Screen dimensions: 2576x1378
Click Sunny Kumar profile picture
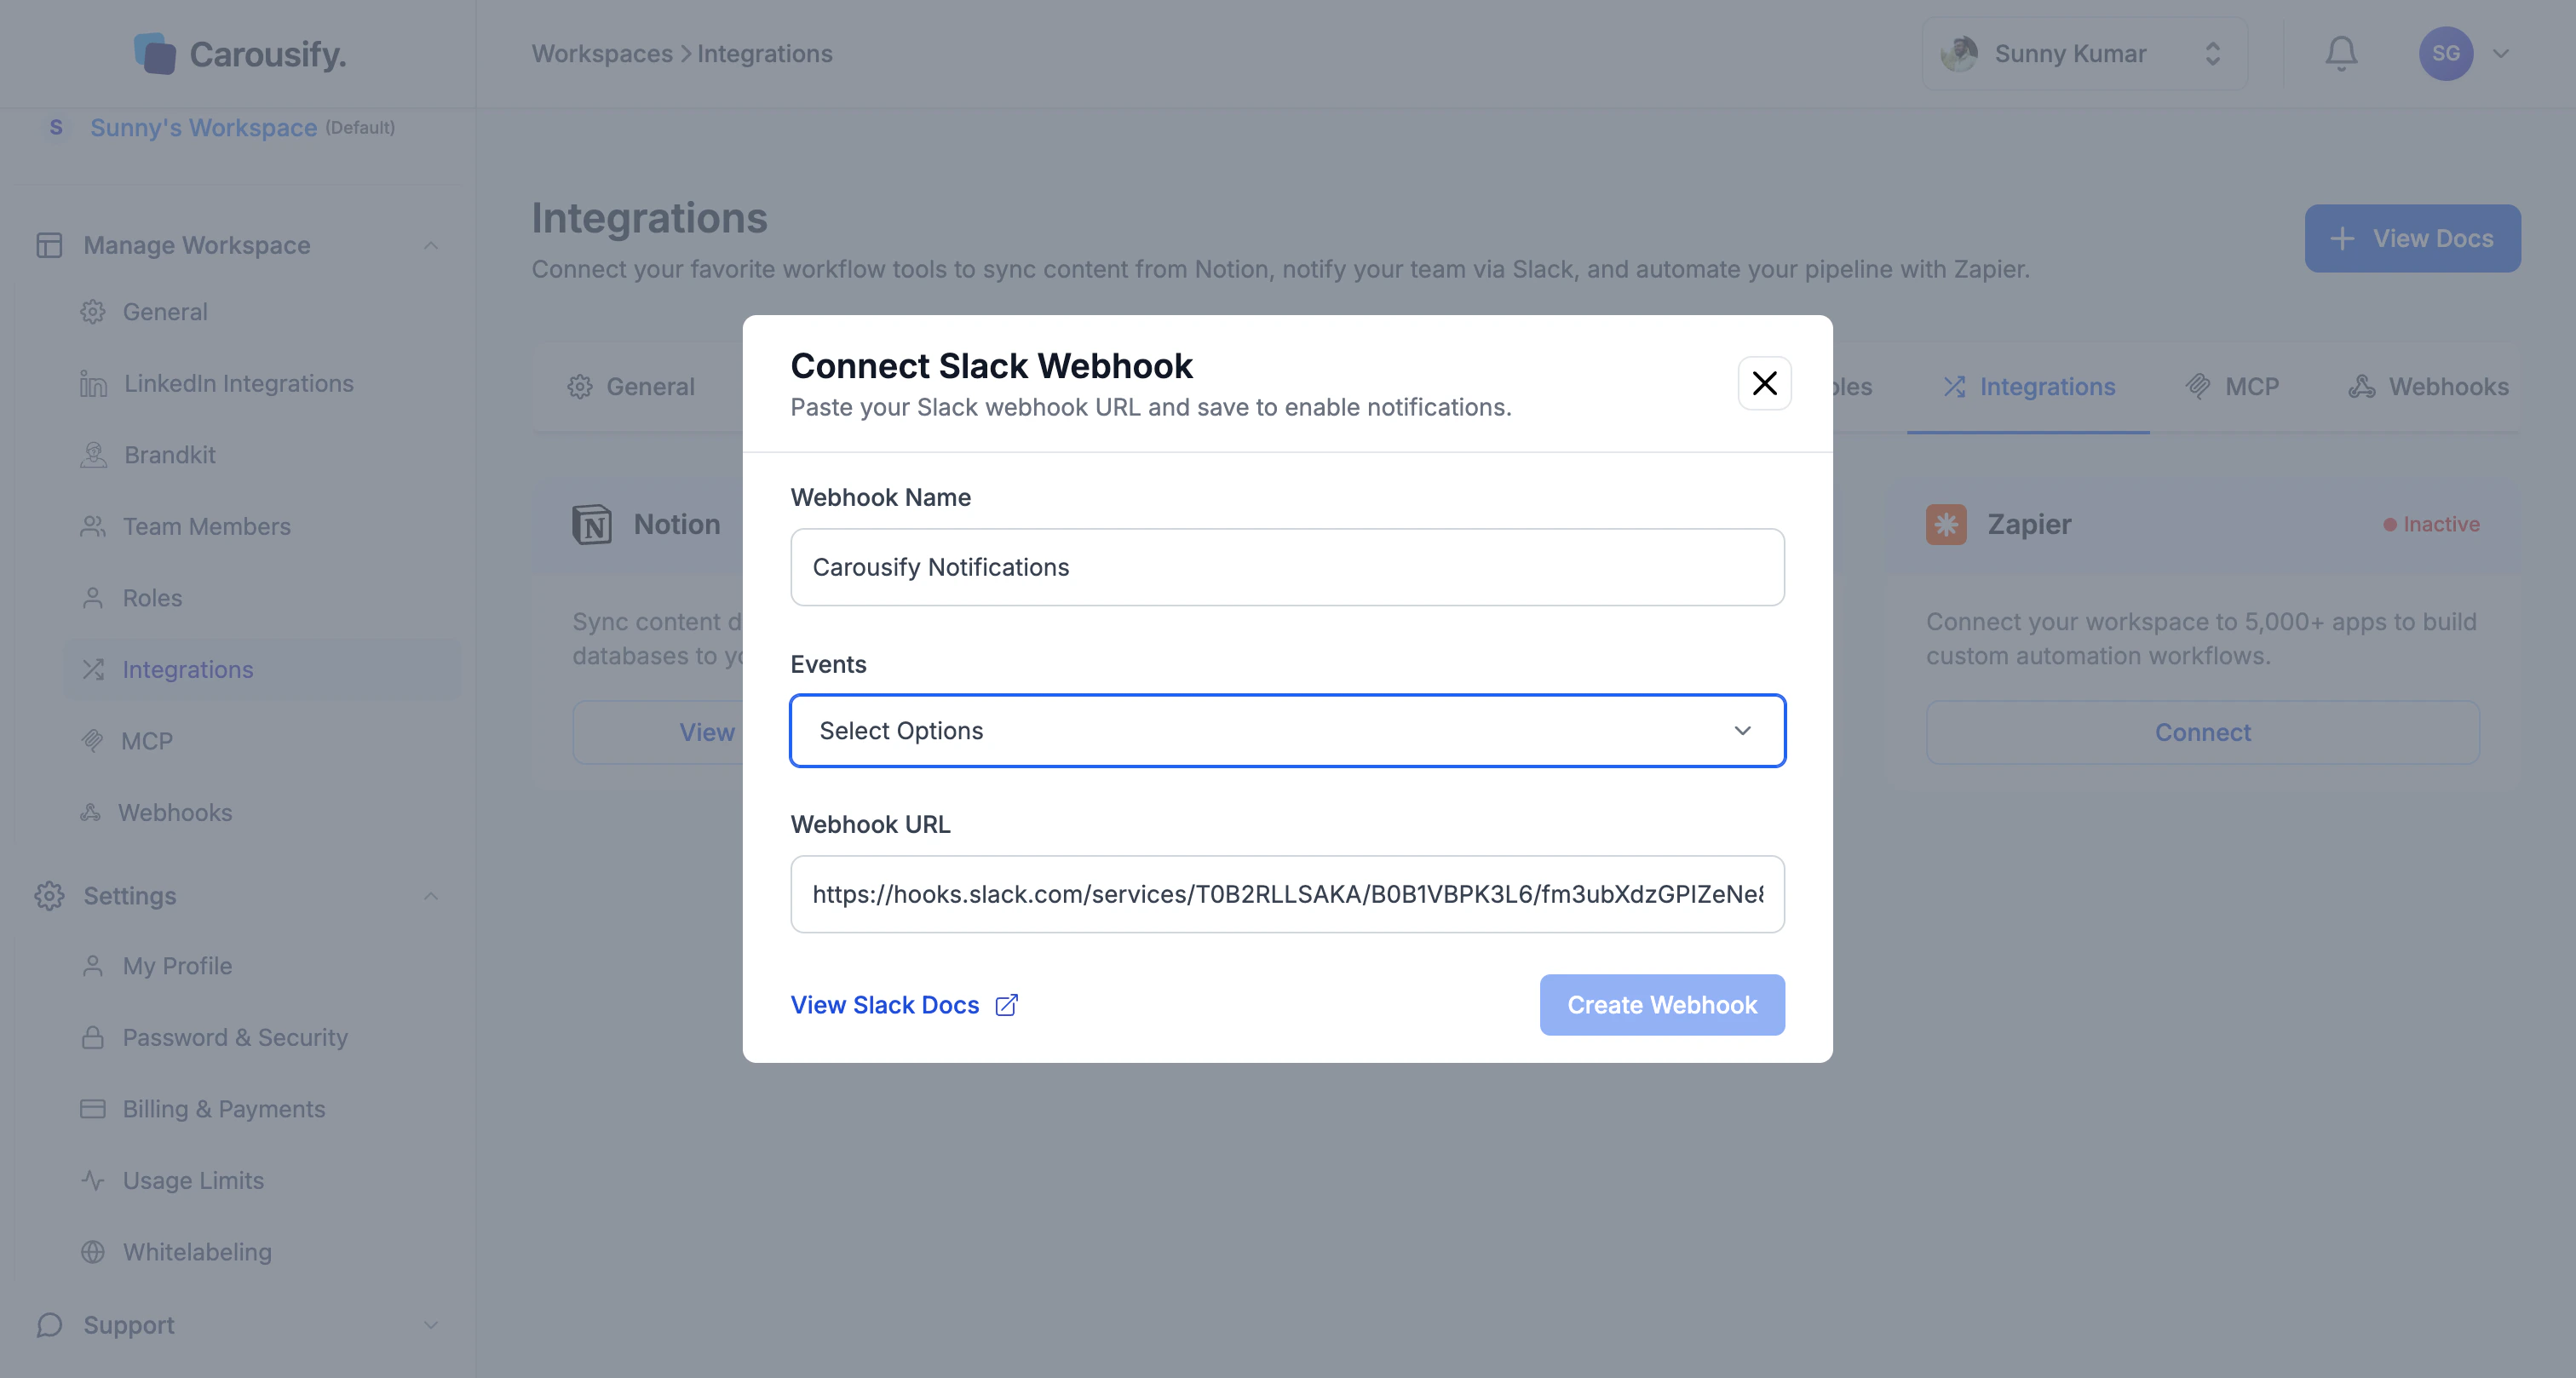1959,54
